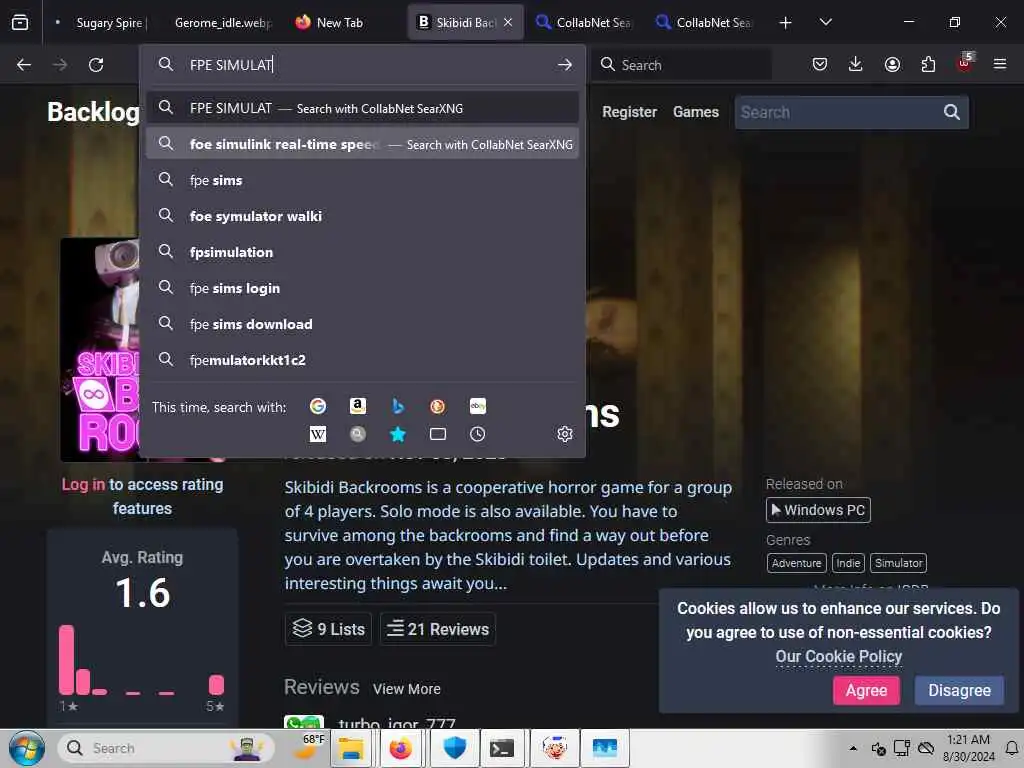Switch to the first CollabNet Search tab
Image resolution: width=1024 pixels, height=768 pixels.
click(586, 23)
